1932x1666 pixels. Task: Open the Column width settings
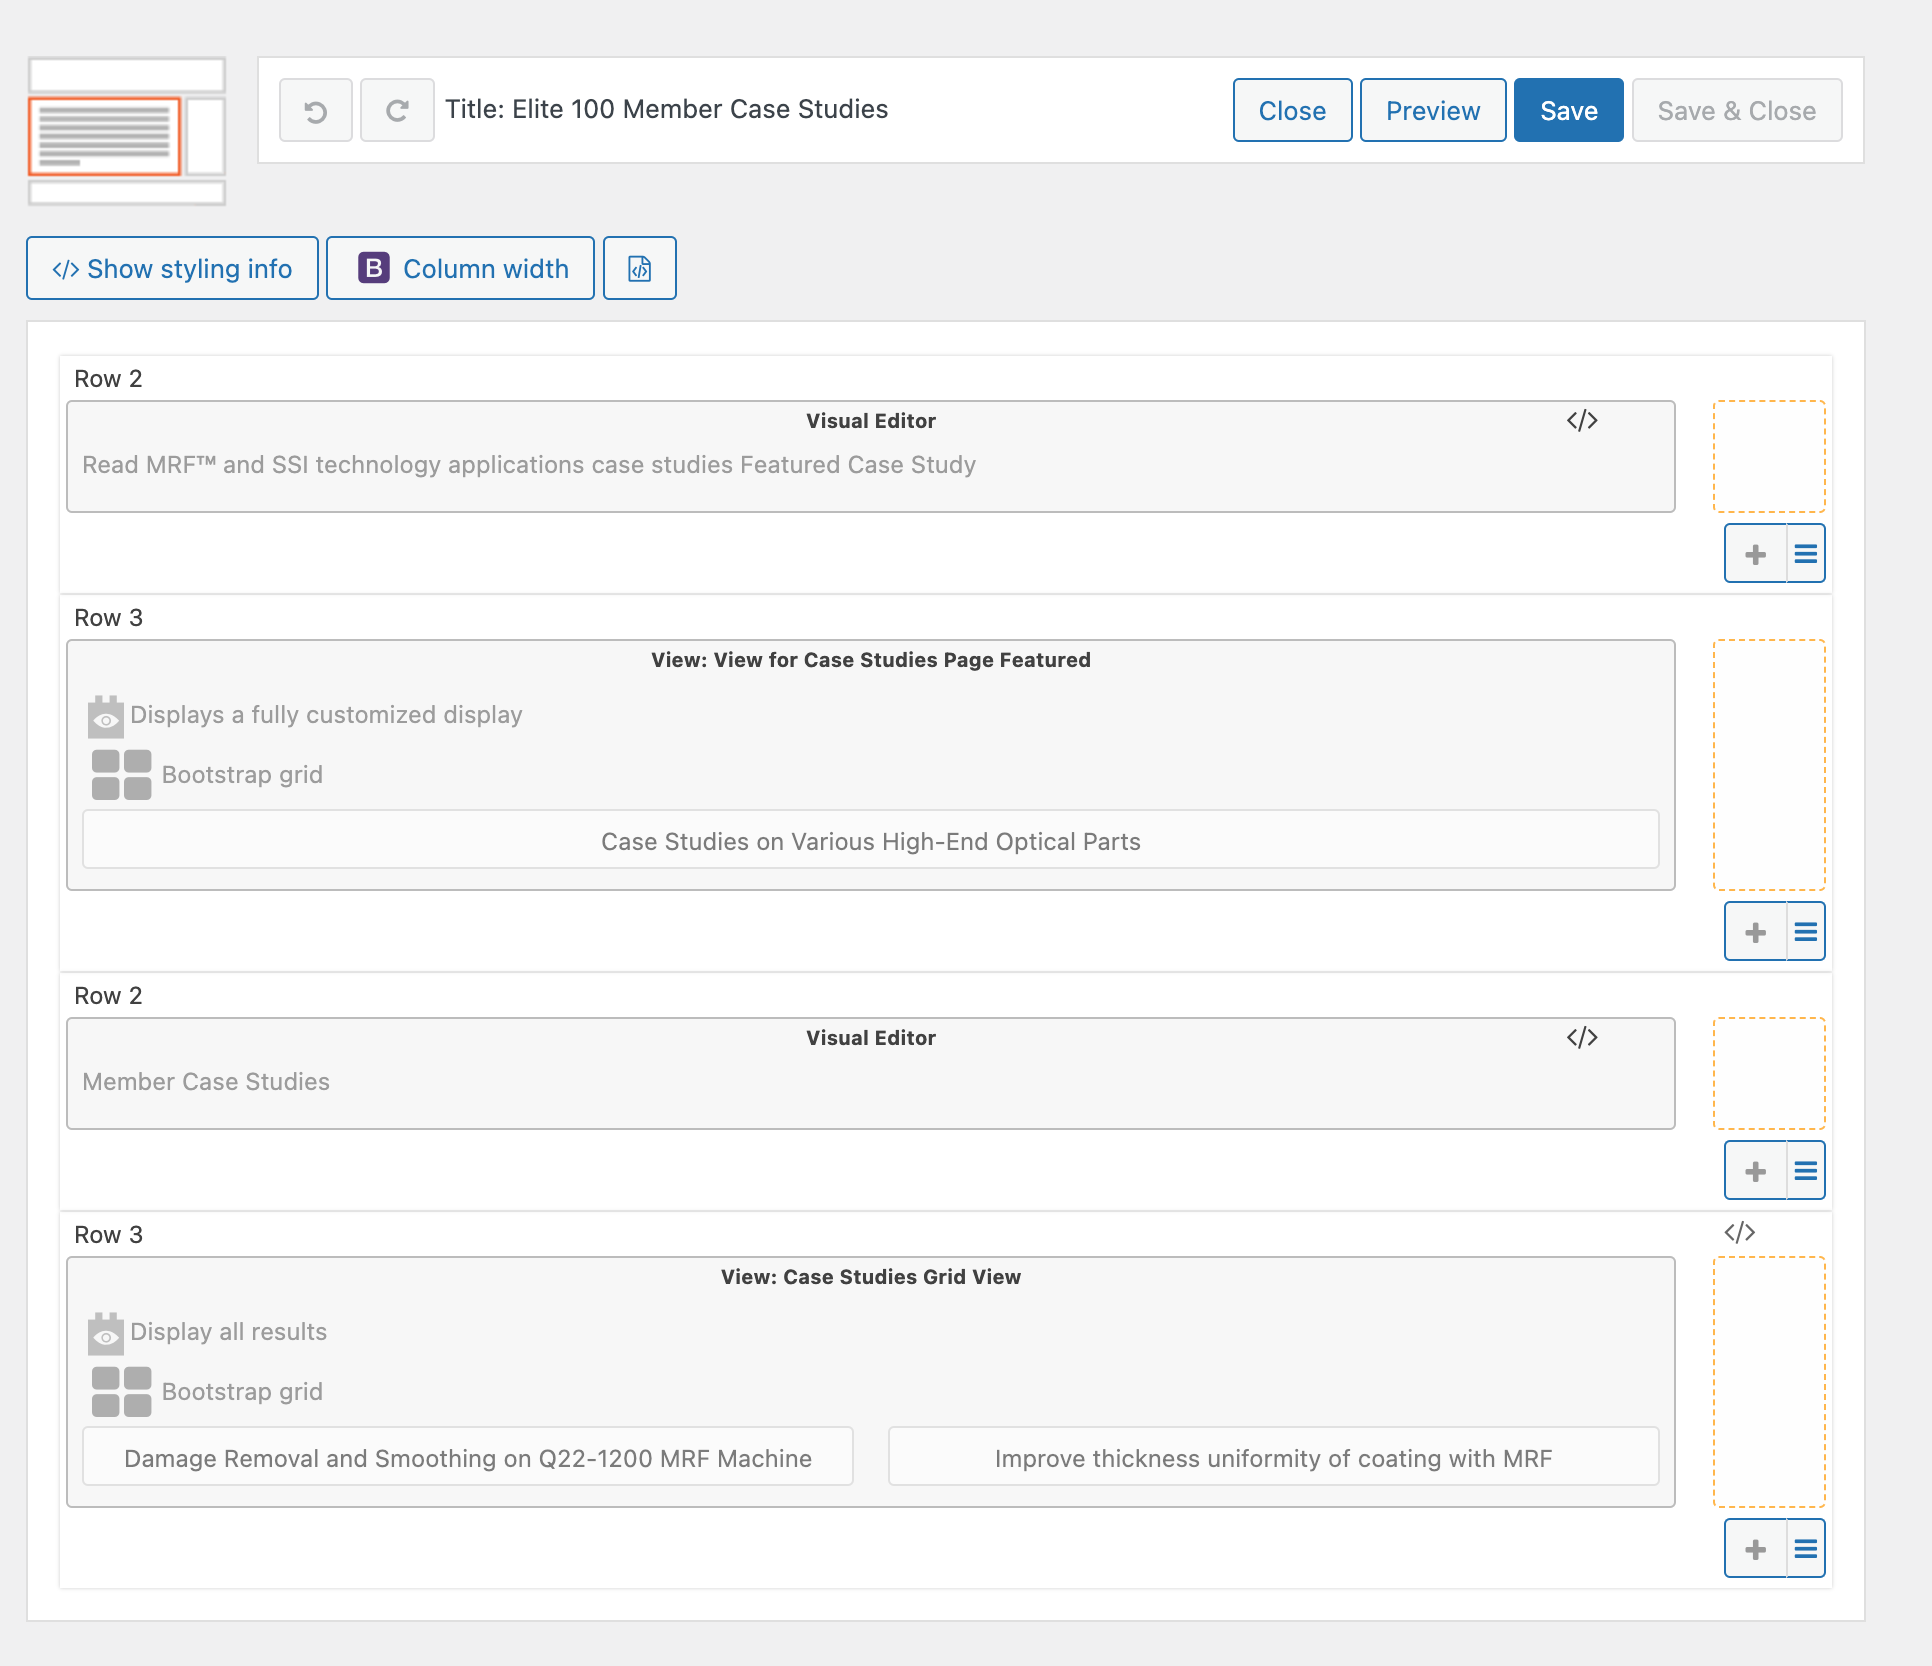click(461, 269)
